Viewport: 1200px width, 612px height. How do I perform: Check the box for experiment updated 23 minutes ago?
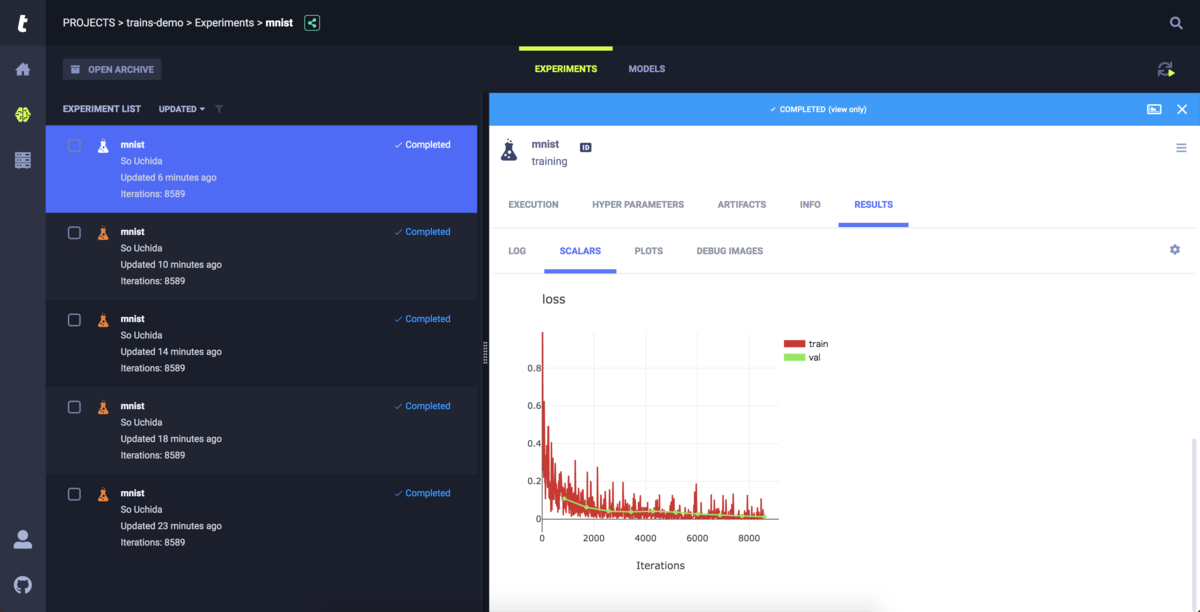[x=74, y=494]
